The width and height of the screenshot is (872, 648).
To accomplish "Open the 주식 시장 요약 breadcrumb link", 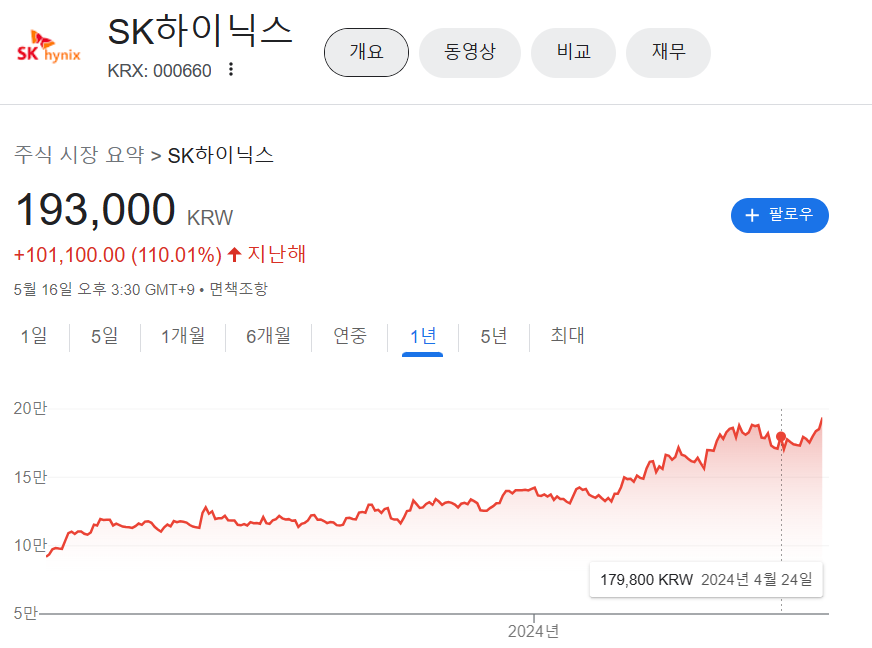I will (79, 155).
